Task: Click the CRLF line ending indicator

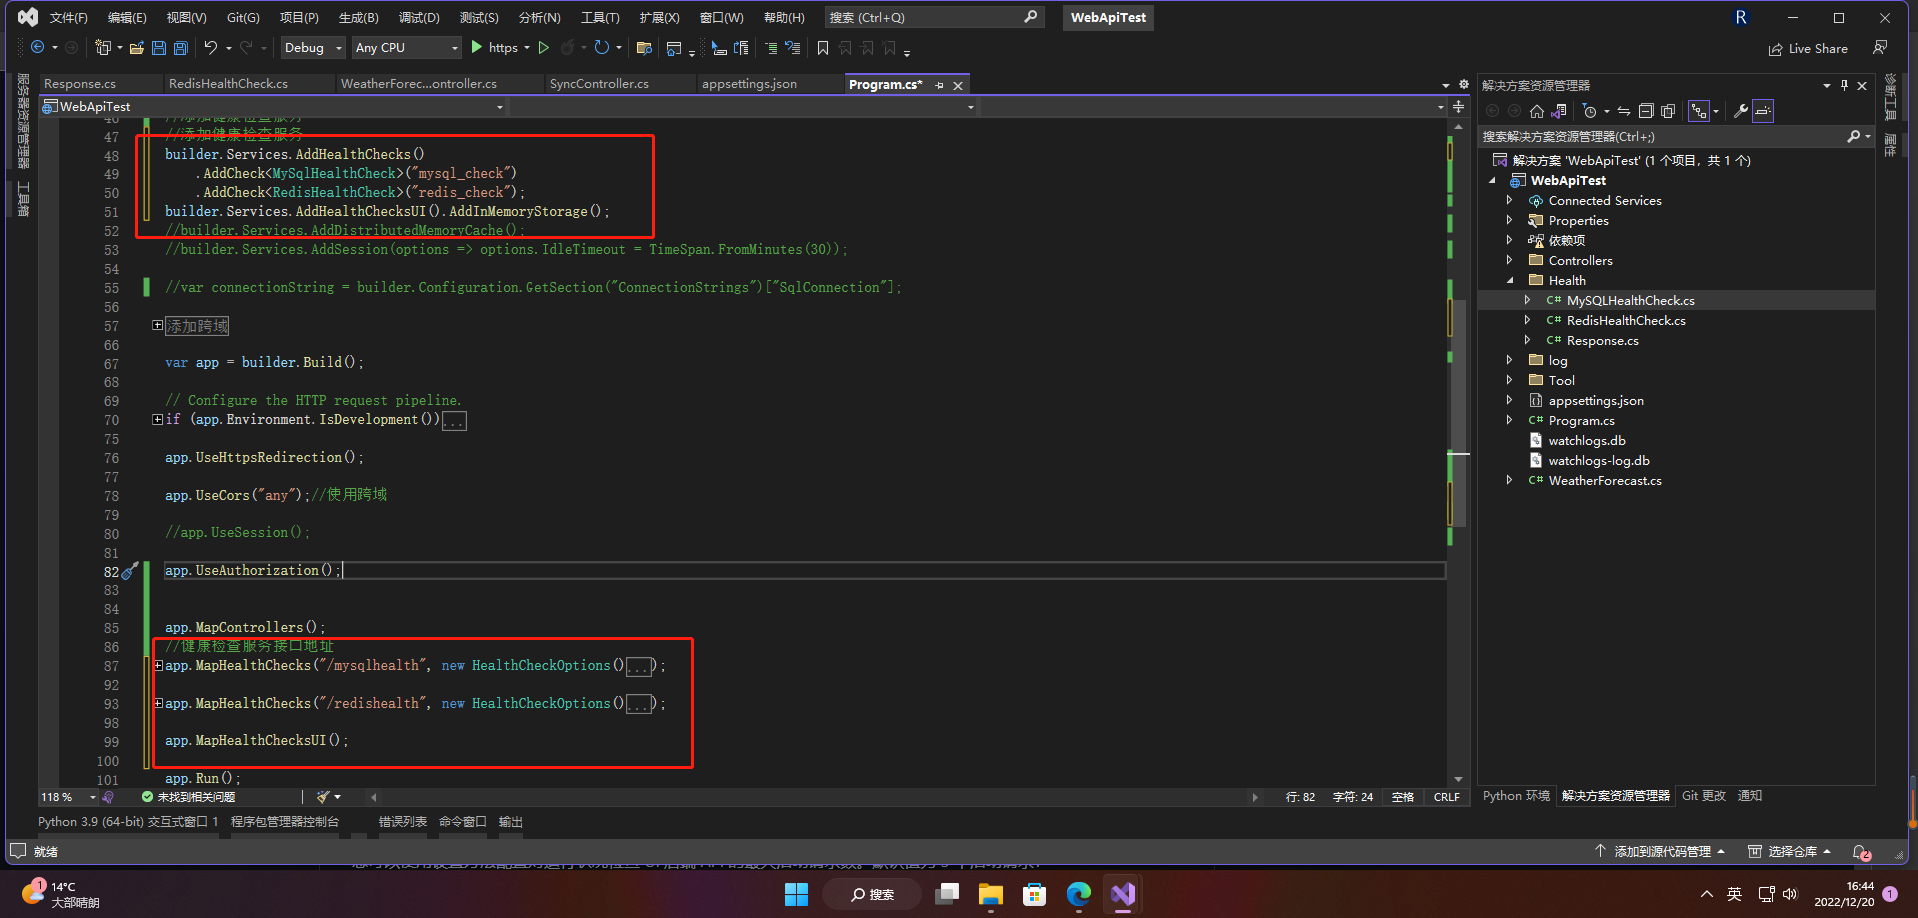Action: click(x=1446, y=797)
